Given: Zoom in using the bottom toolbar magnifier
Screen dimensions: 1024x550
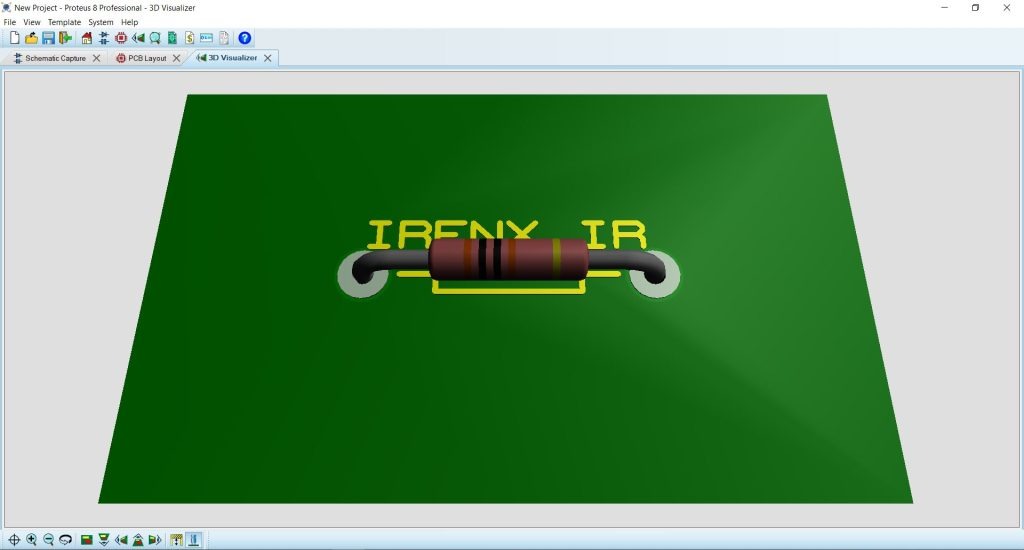Looking at the screenshot, I should 31,540.
